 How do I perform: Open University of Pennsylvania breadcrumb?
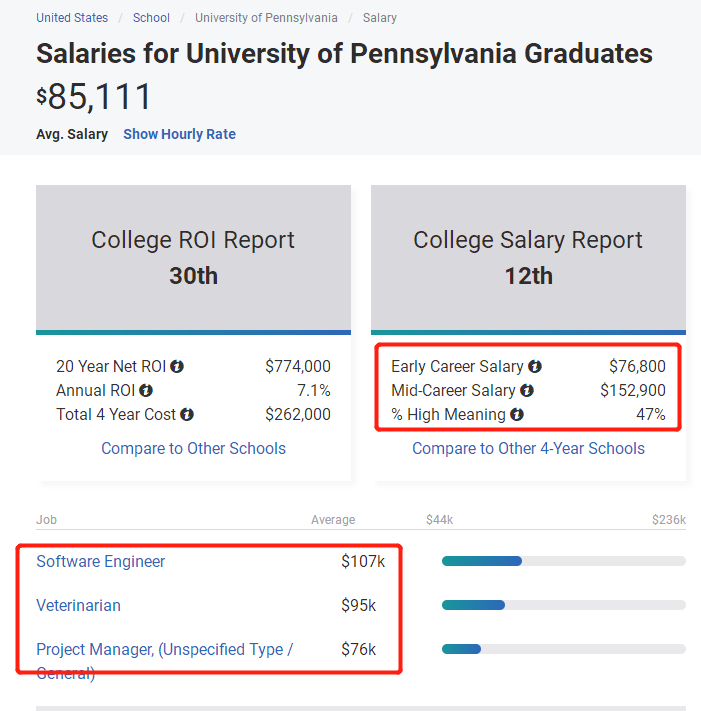[x=266, y=18]
